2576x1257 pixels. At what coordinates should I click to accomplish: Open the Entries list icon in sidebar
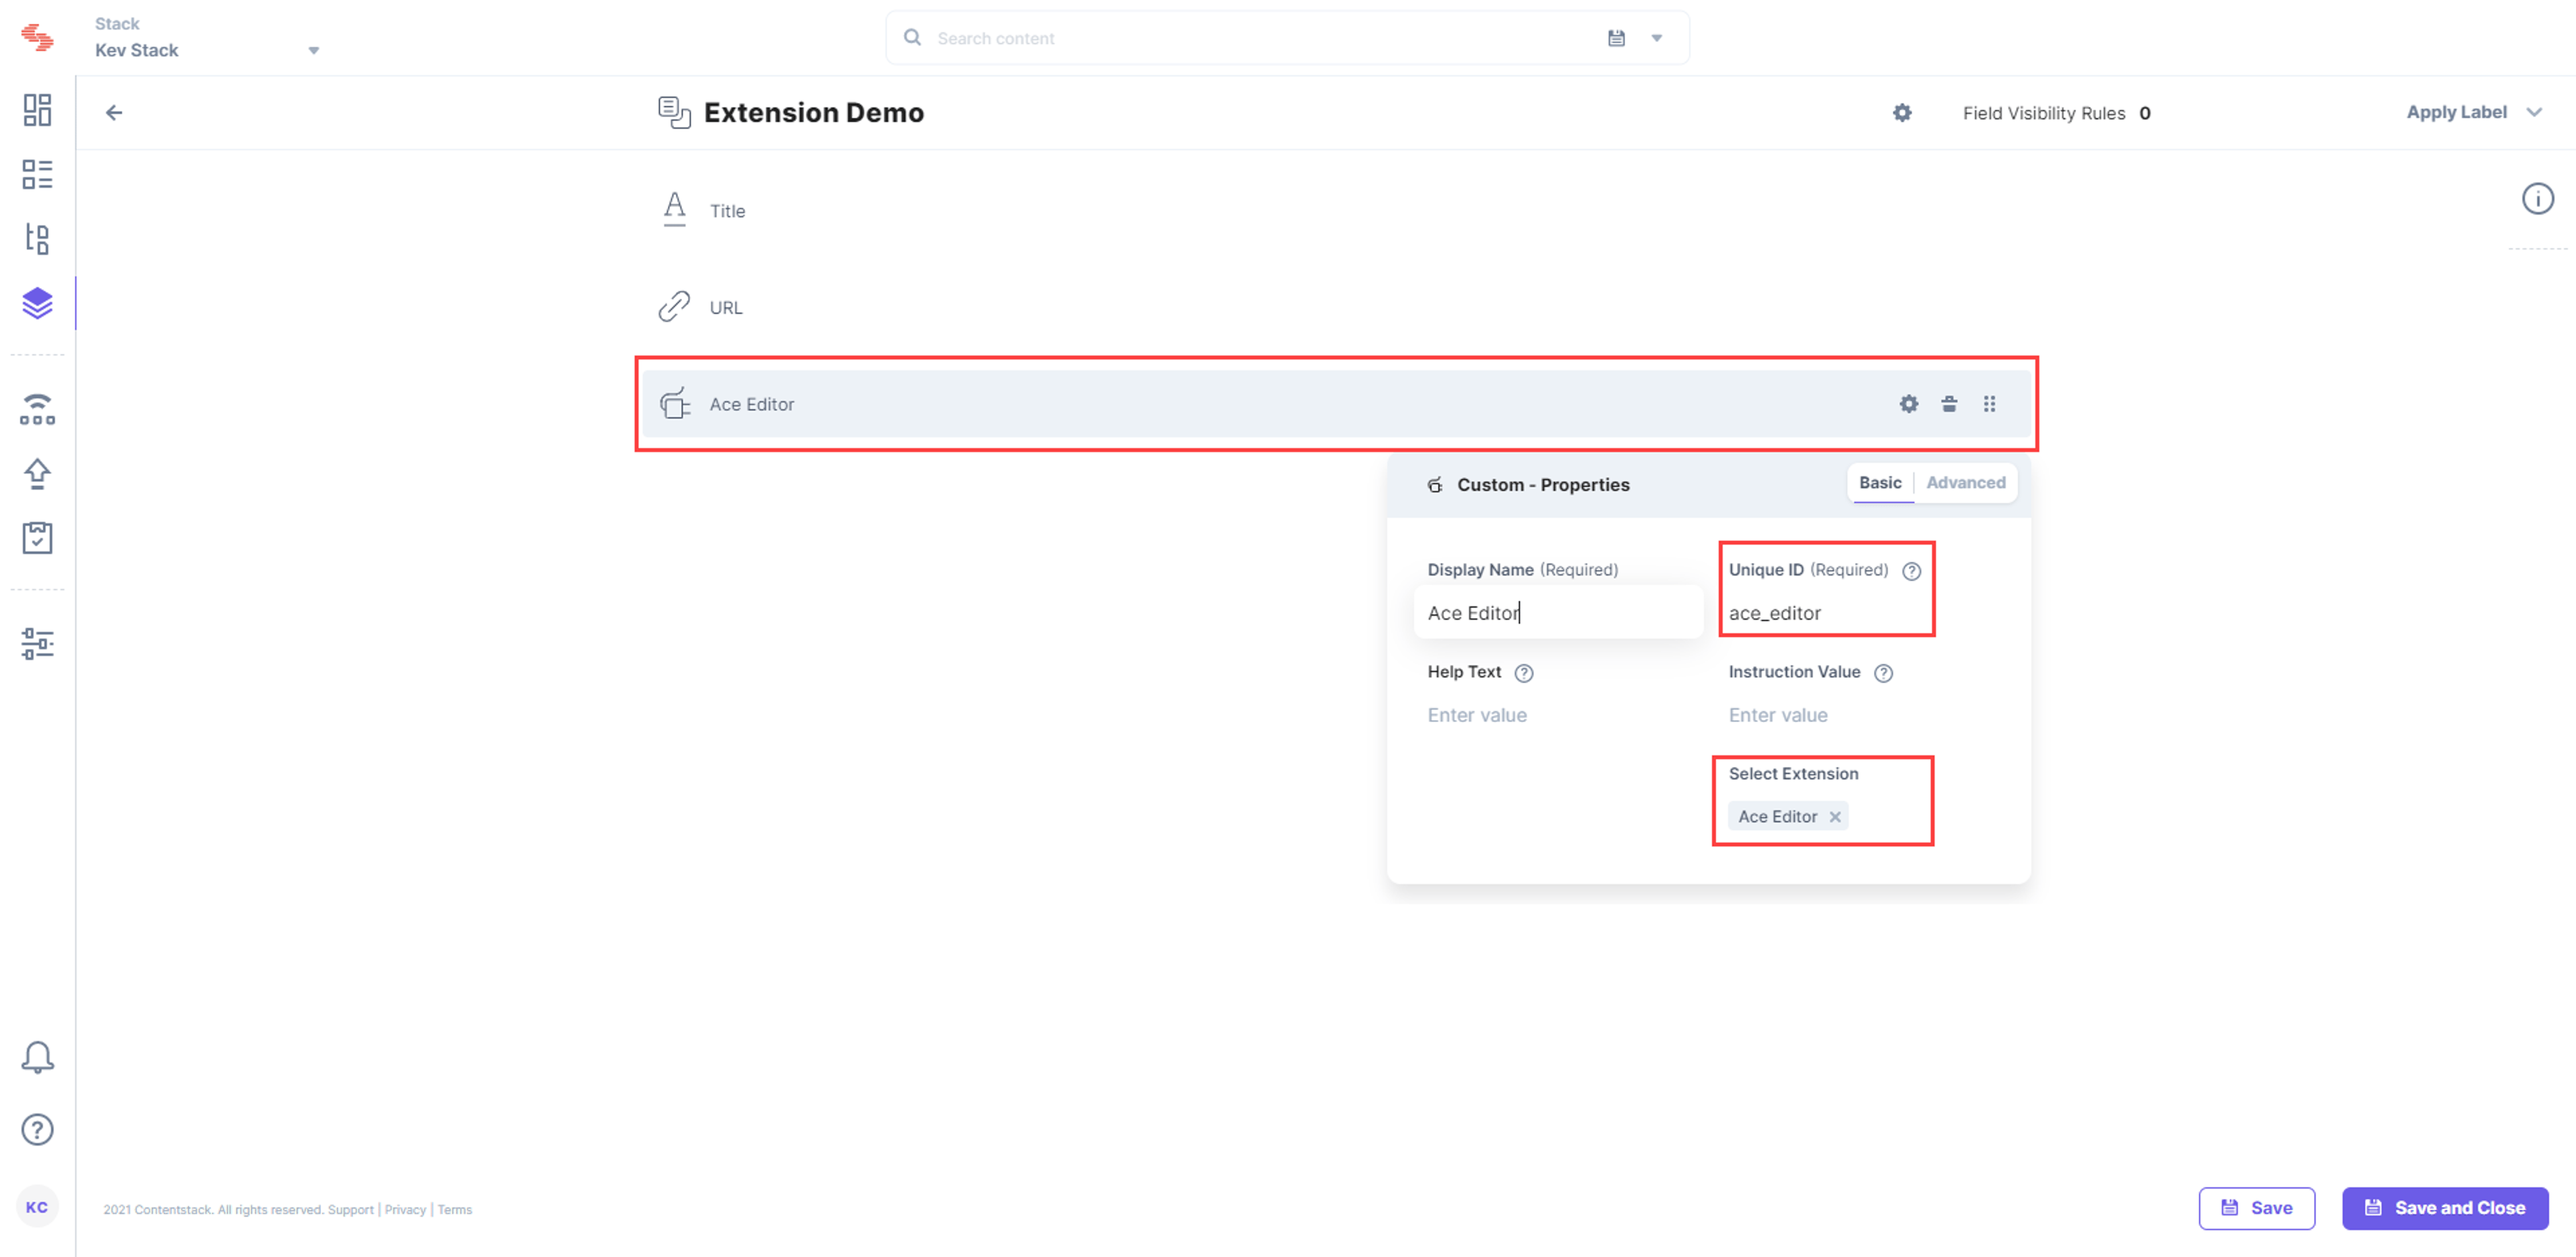(37, 174)
